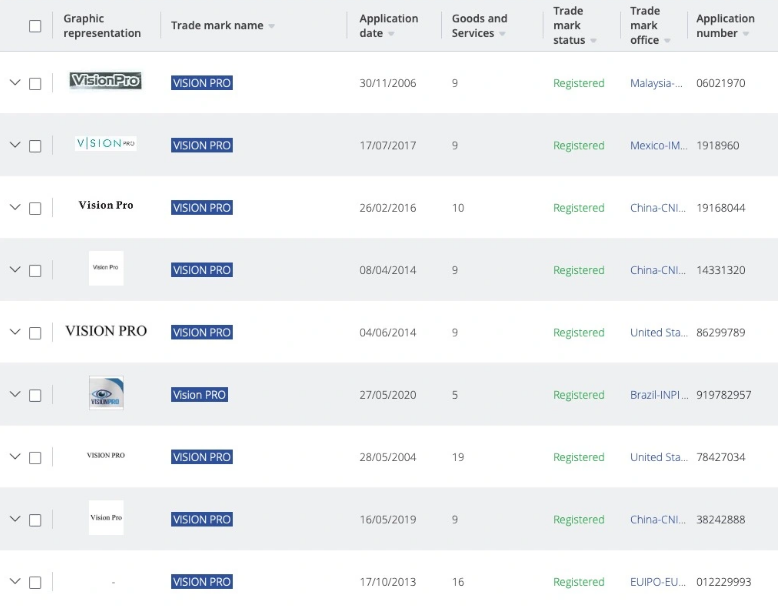Tick checkbox for the EUIPO row

point(35,582)
